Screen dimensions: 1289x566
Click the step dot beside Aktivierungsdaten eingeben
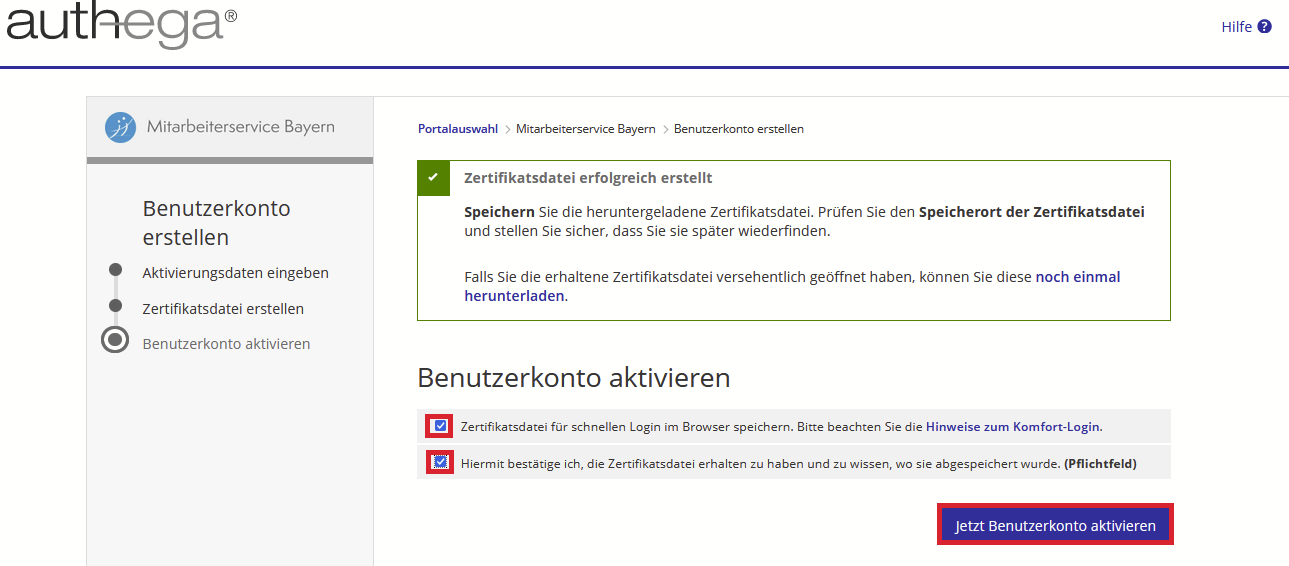(116, 270)
